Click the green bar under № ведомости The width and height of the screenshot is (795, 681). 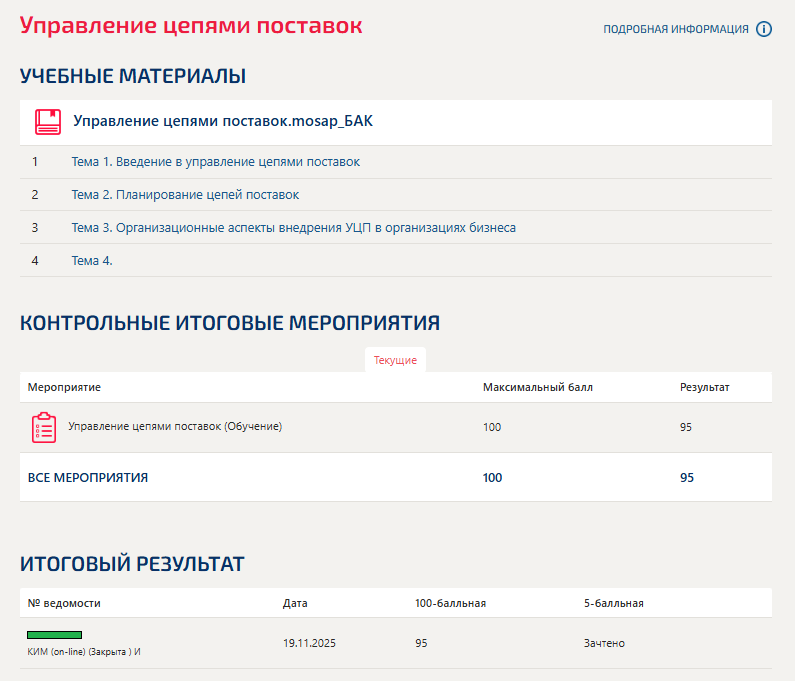coord(54,635)
